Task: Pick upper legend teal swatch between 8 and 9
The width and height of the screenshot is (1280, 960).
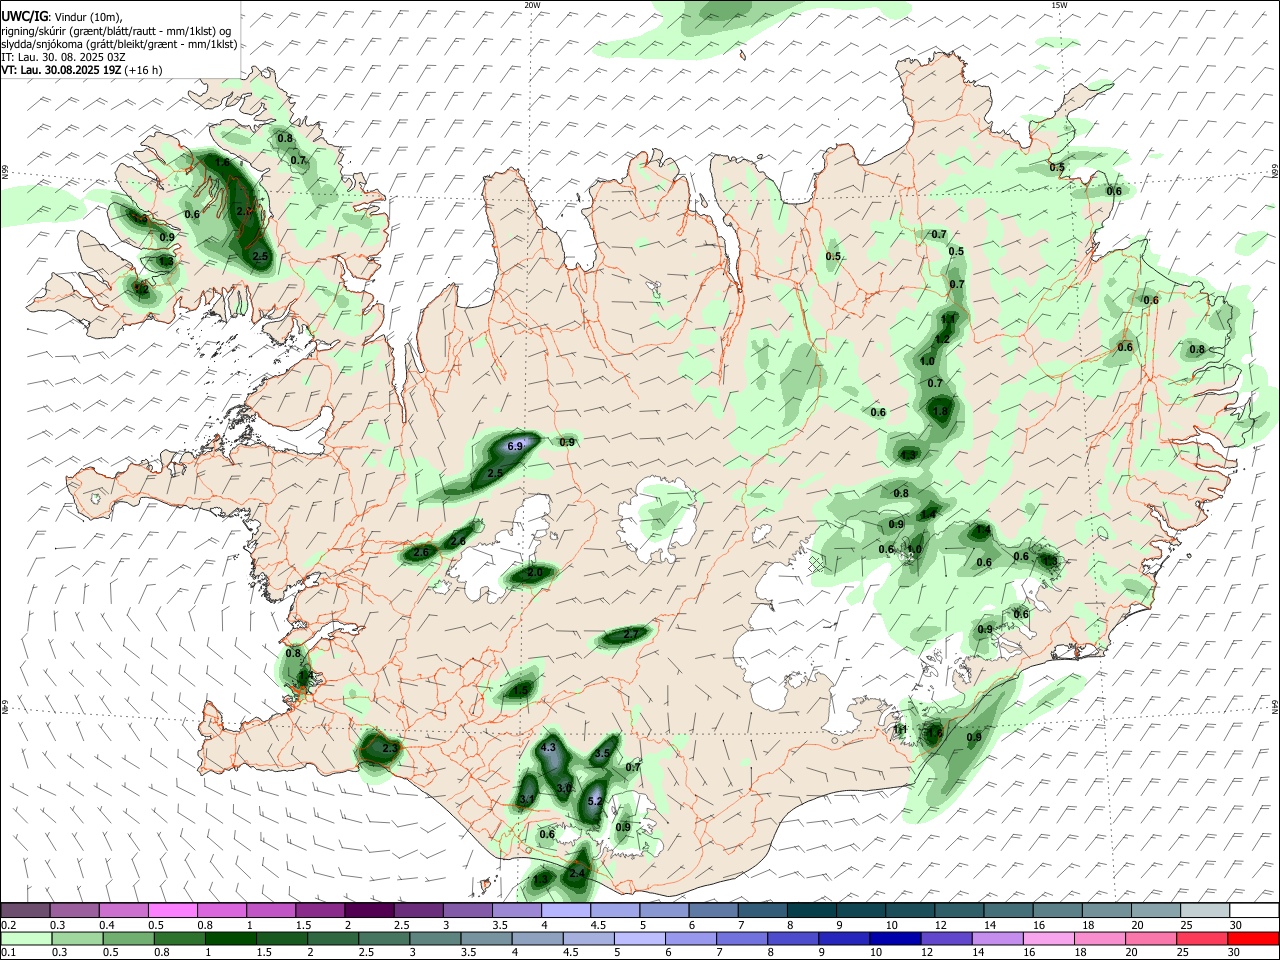Action: click(x=812, y=910)
